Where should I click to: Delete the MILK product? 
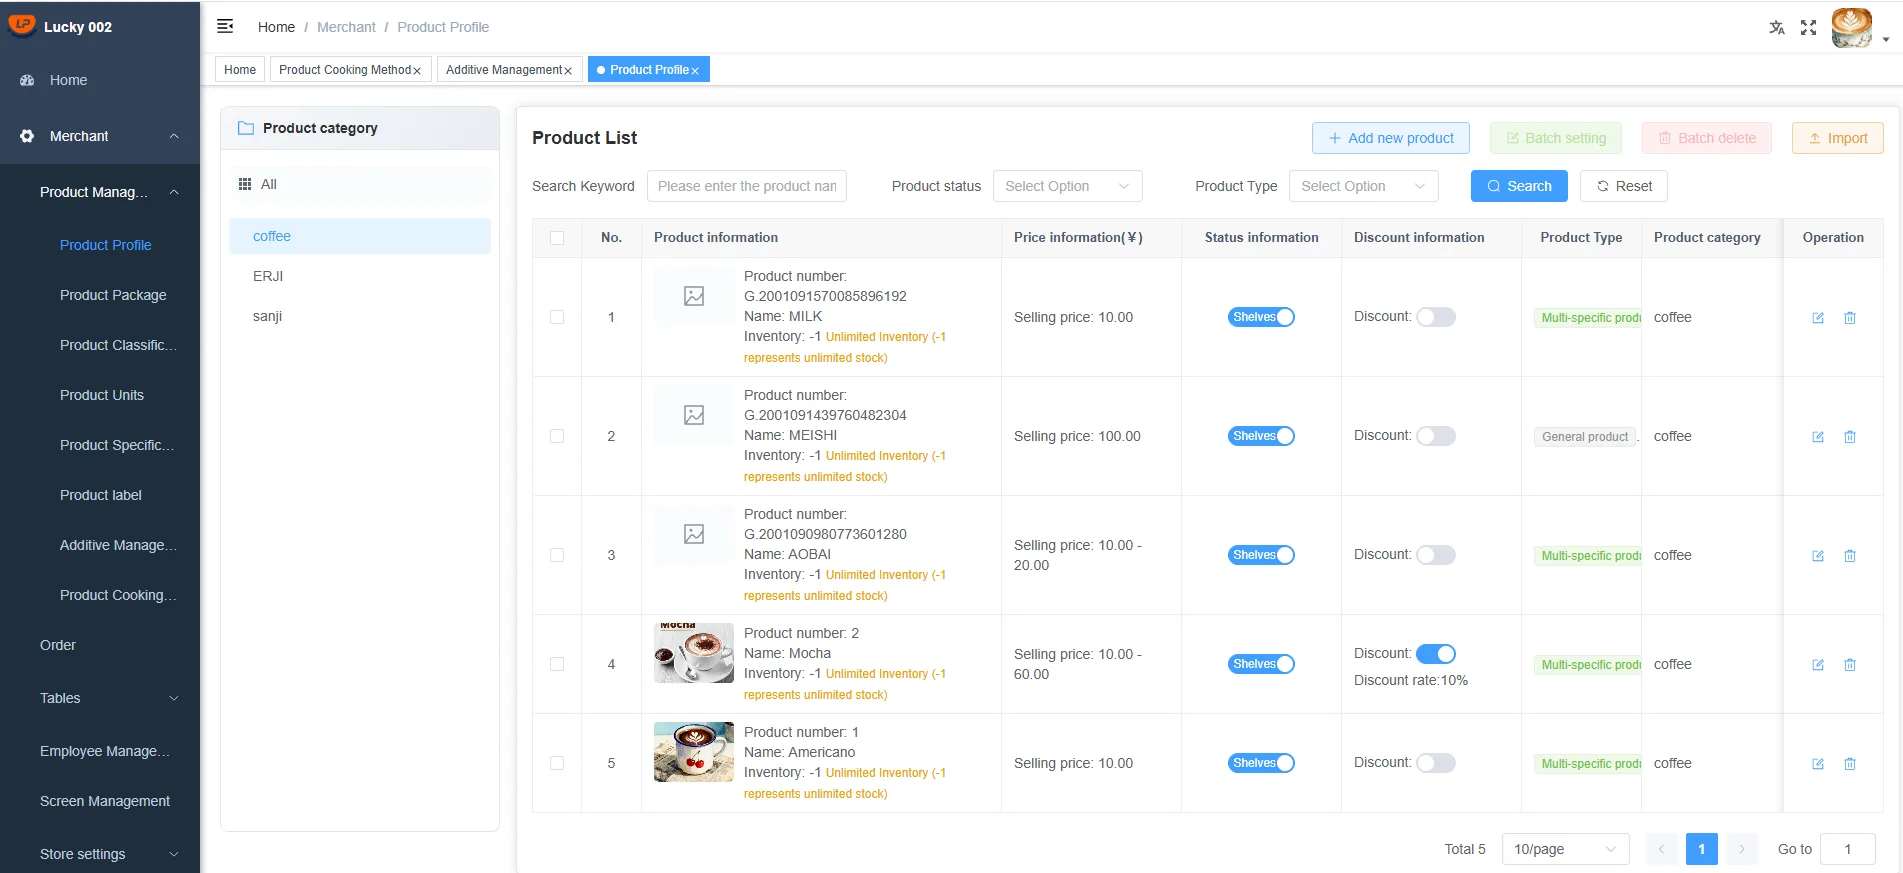(x=1850, y=318)
